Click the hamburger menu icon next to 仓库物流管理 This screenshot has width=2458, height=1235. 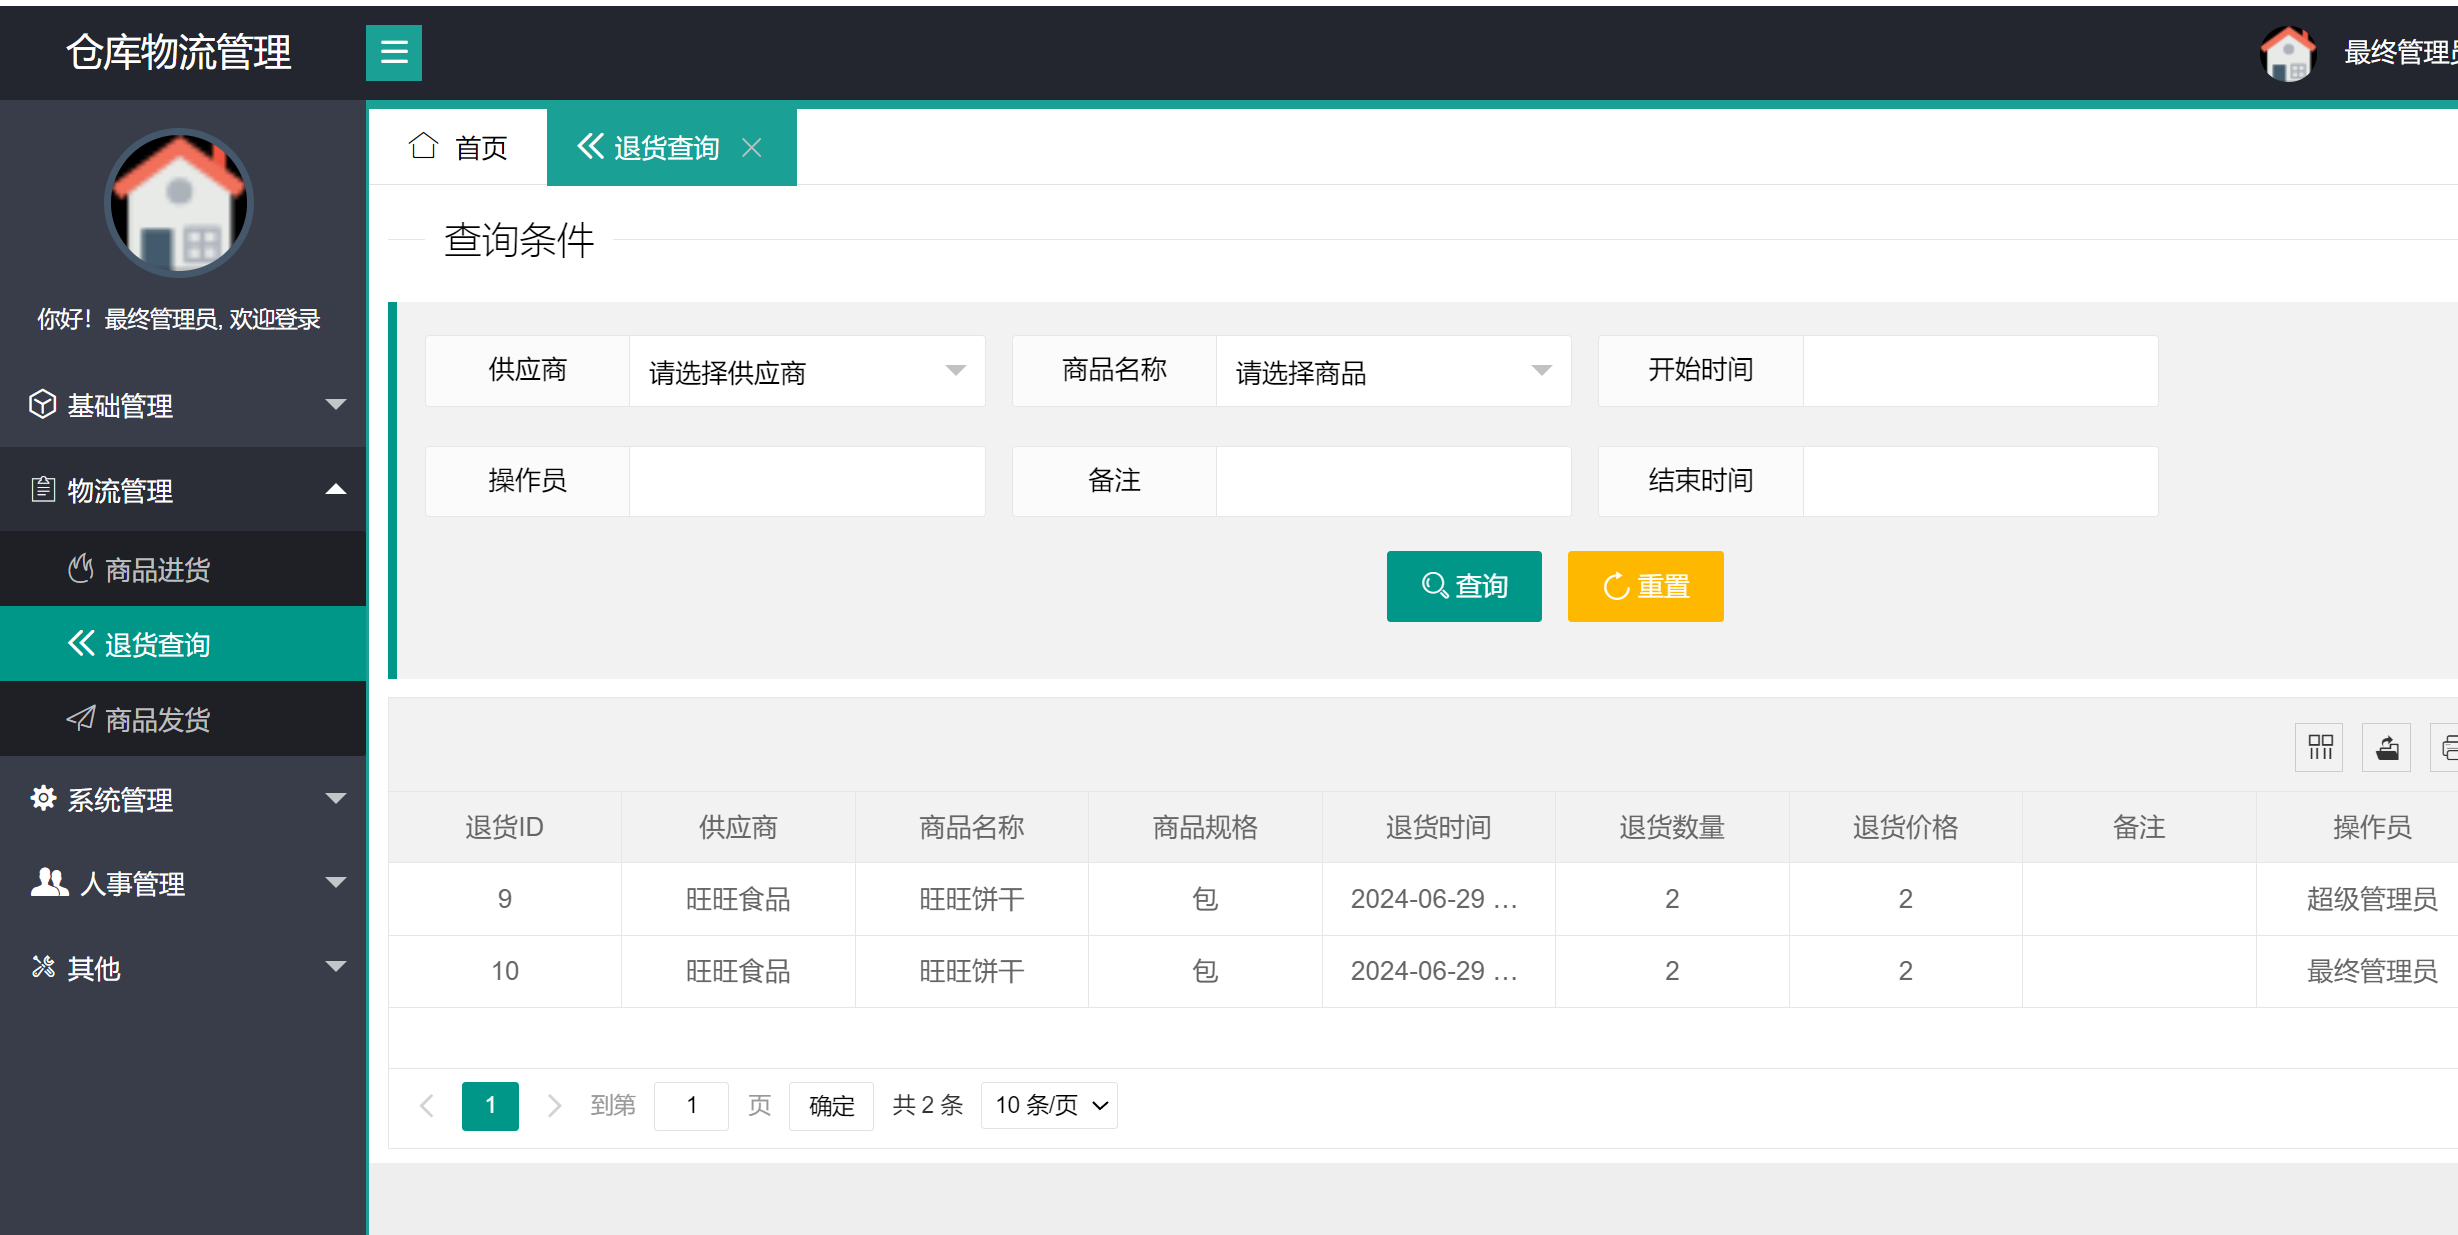(x=393, y=52)
